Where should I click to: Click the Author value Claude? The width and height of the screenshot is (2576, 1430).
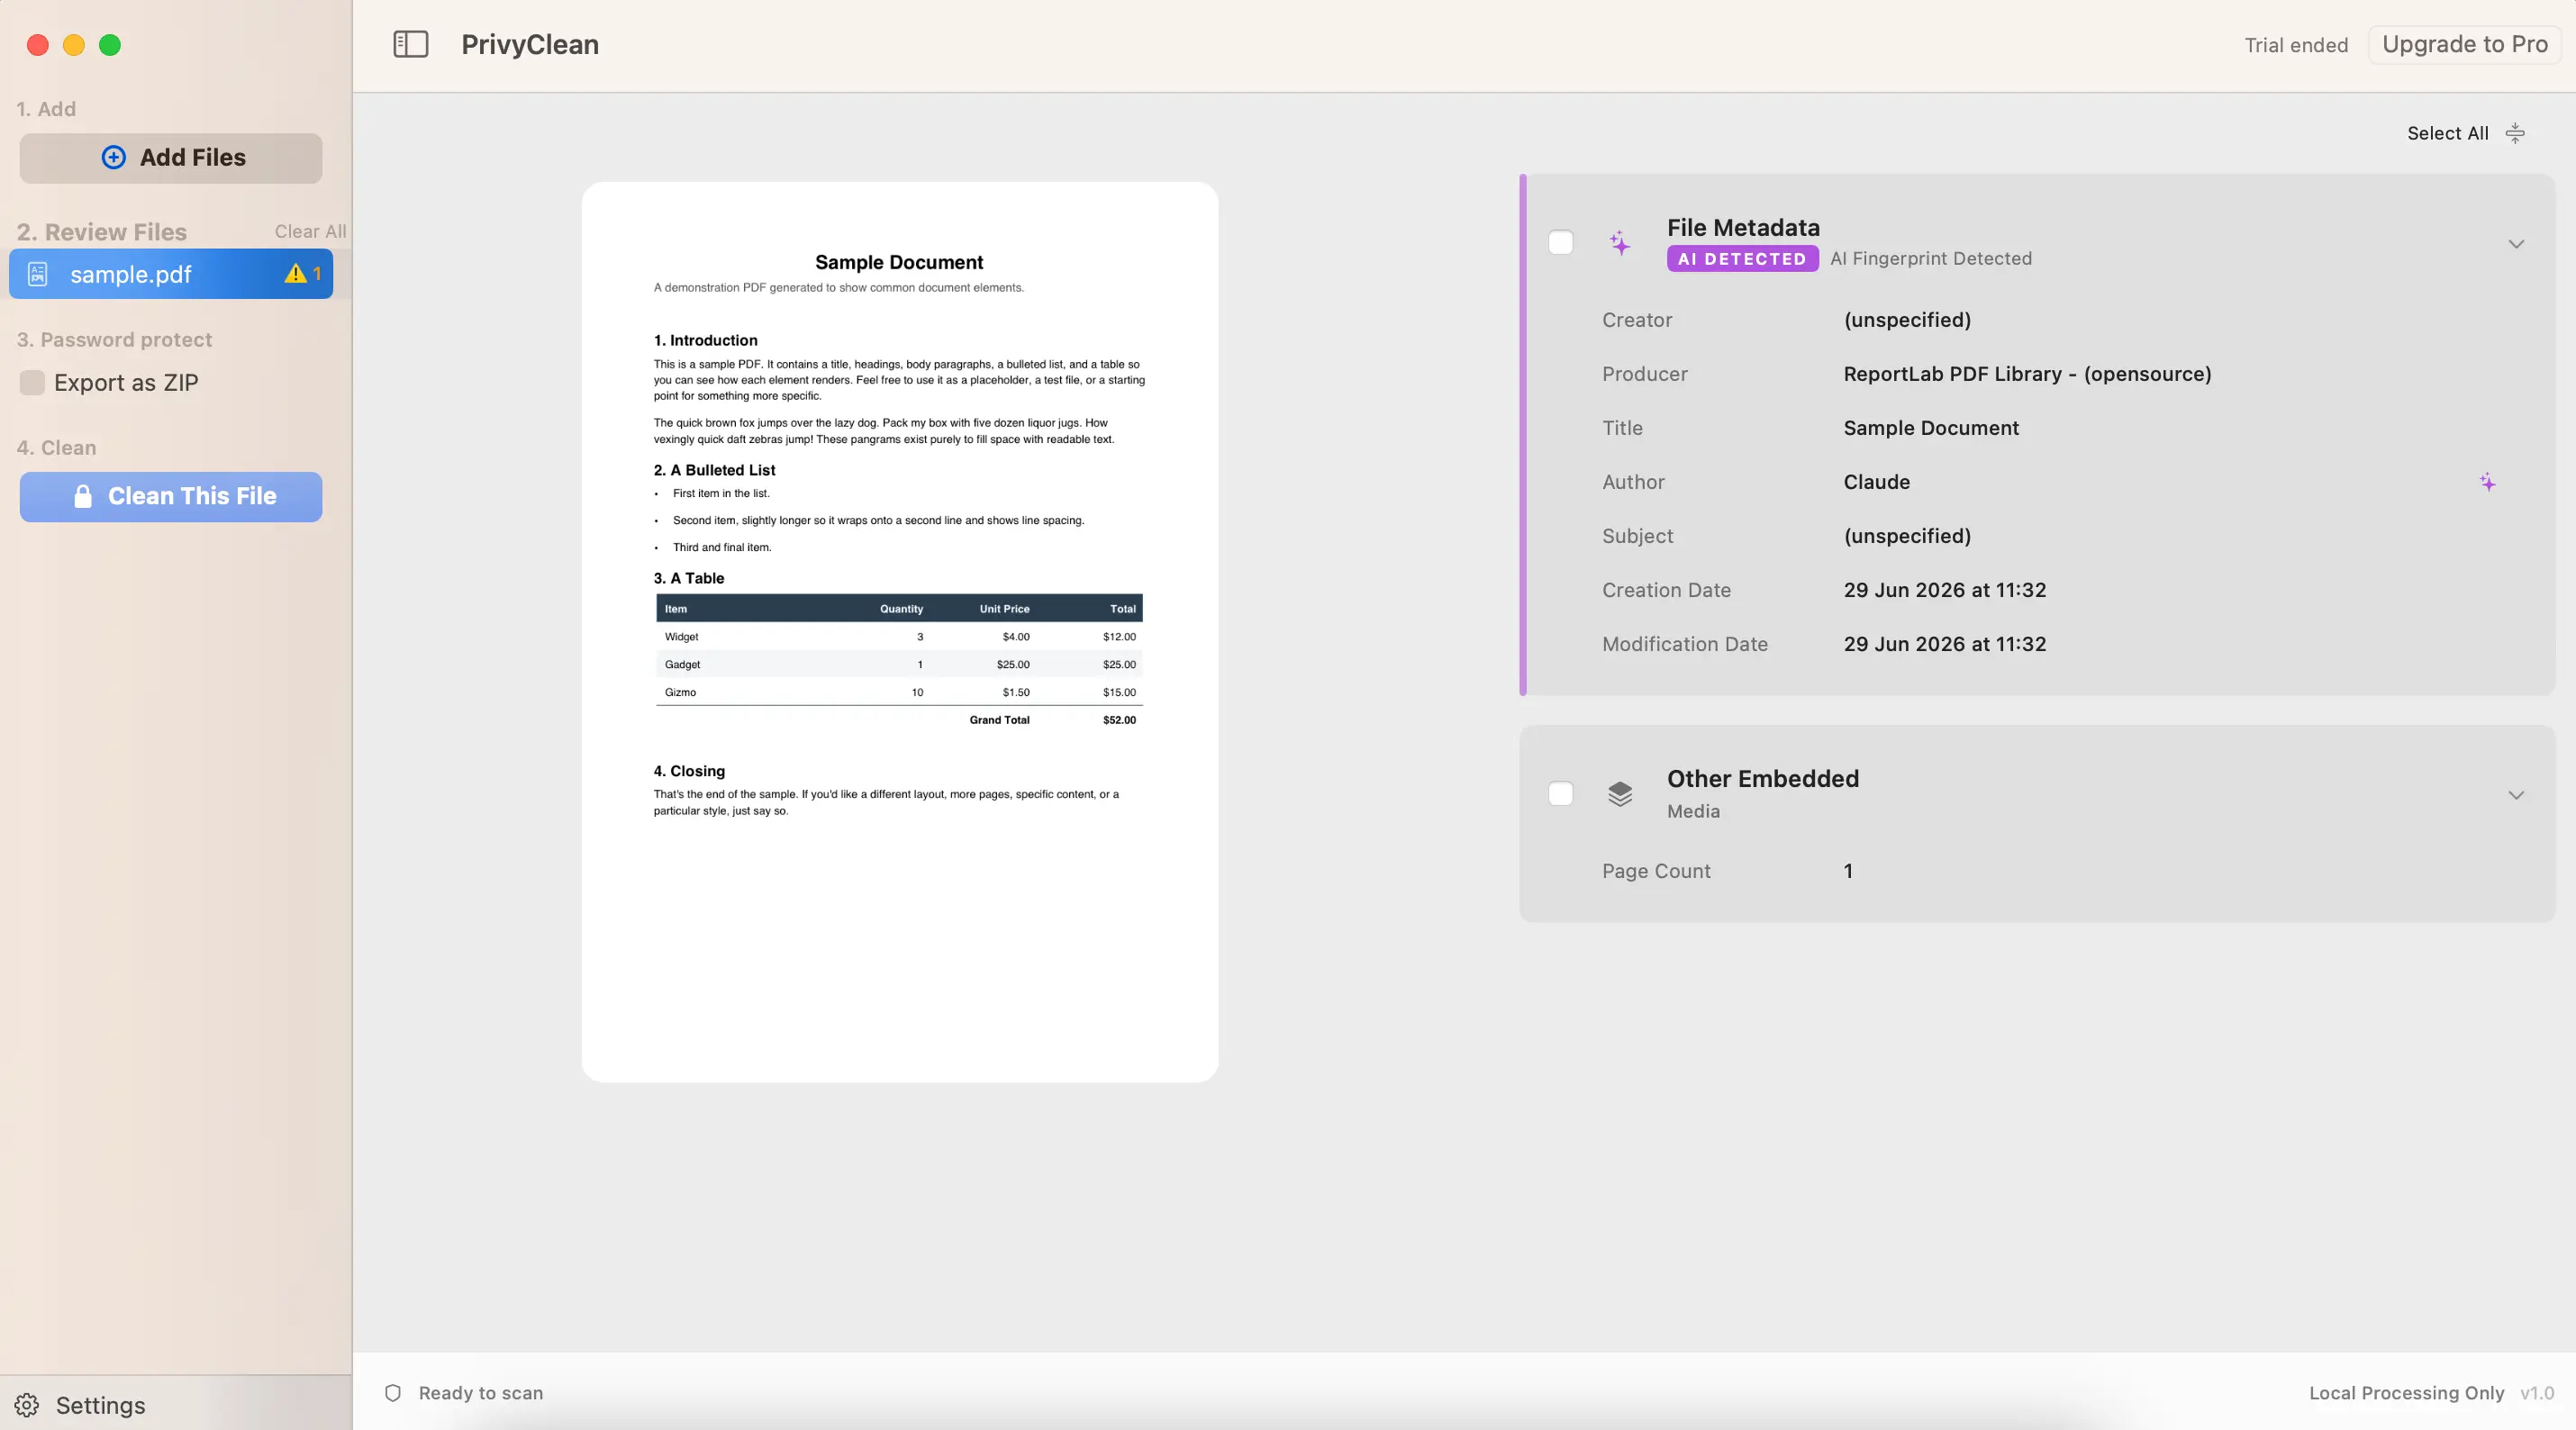click(1876, 482)
